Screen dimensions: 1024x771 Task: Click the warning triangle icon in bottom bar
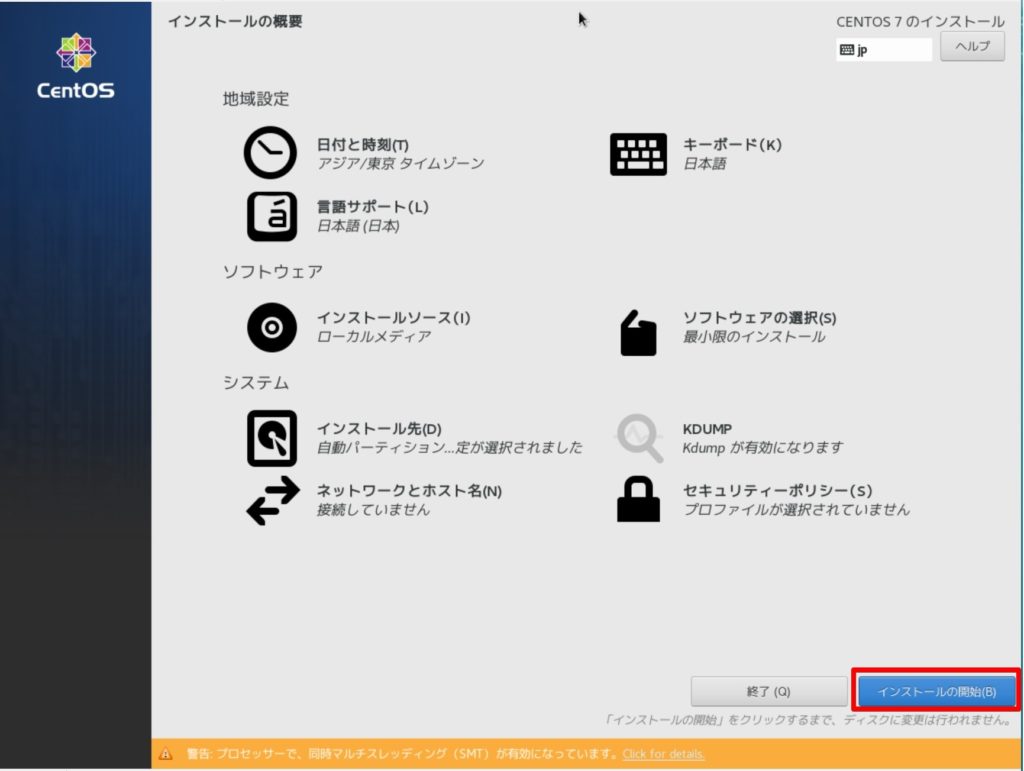pos(166,754)
